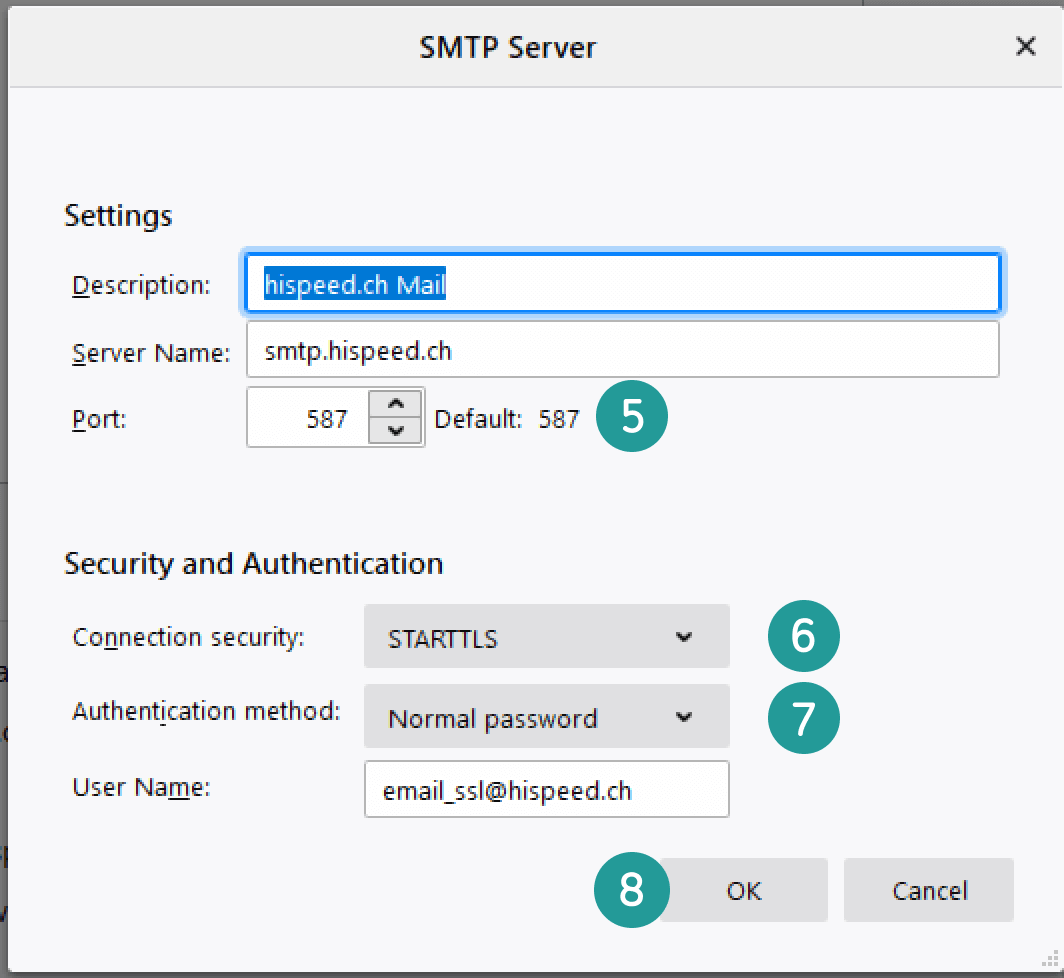
Task: Click the 'Connection security:' label
Action: tap(189, 637)
